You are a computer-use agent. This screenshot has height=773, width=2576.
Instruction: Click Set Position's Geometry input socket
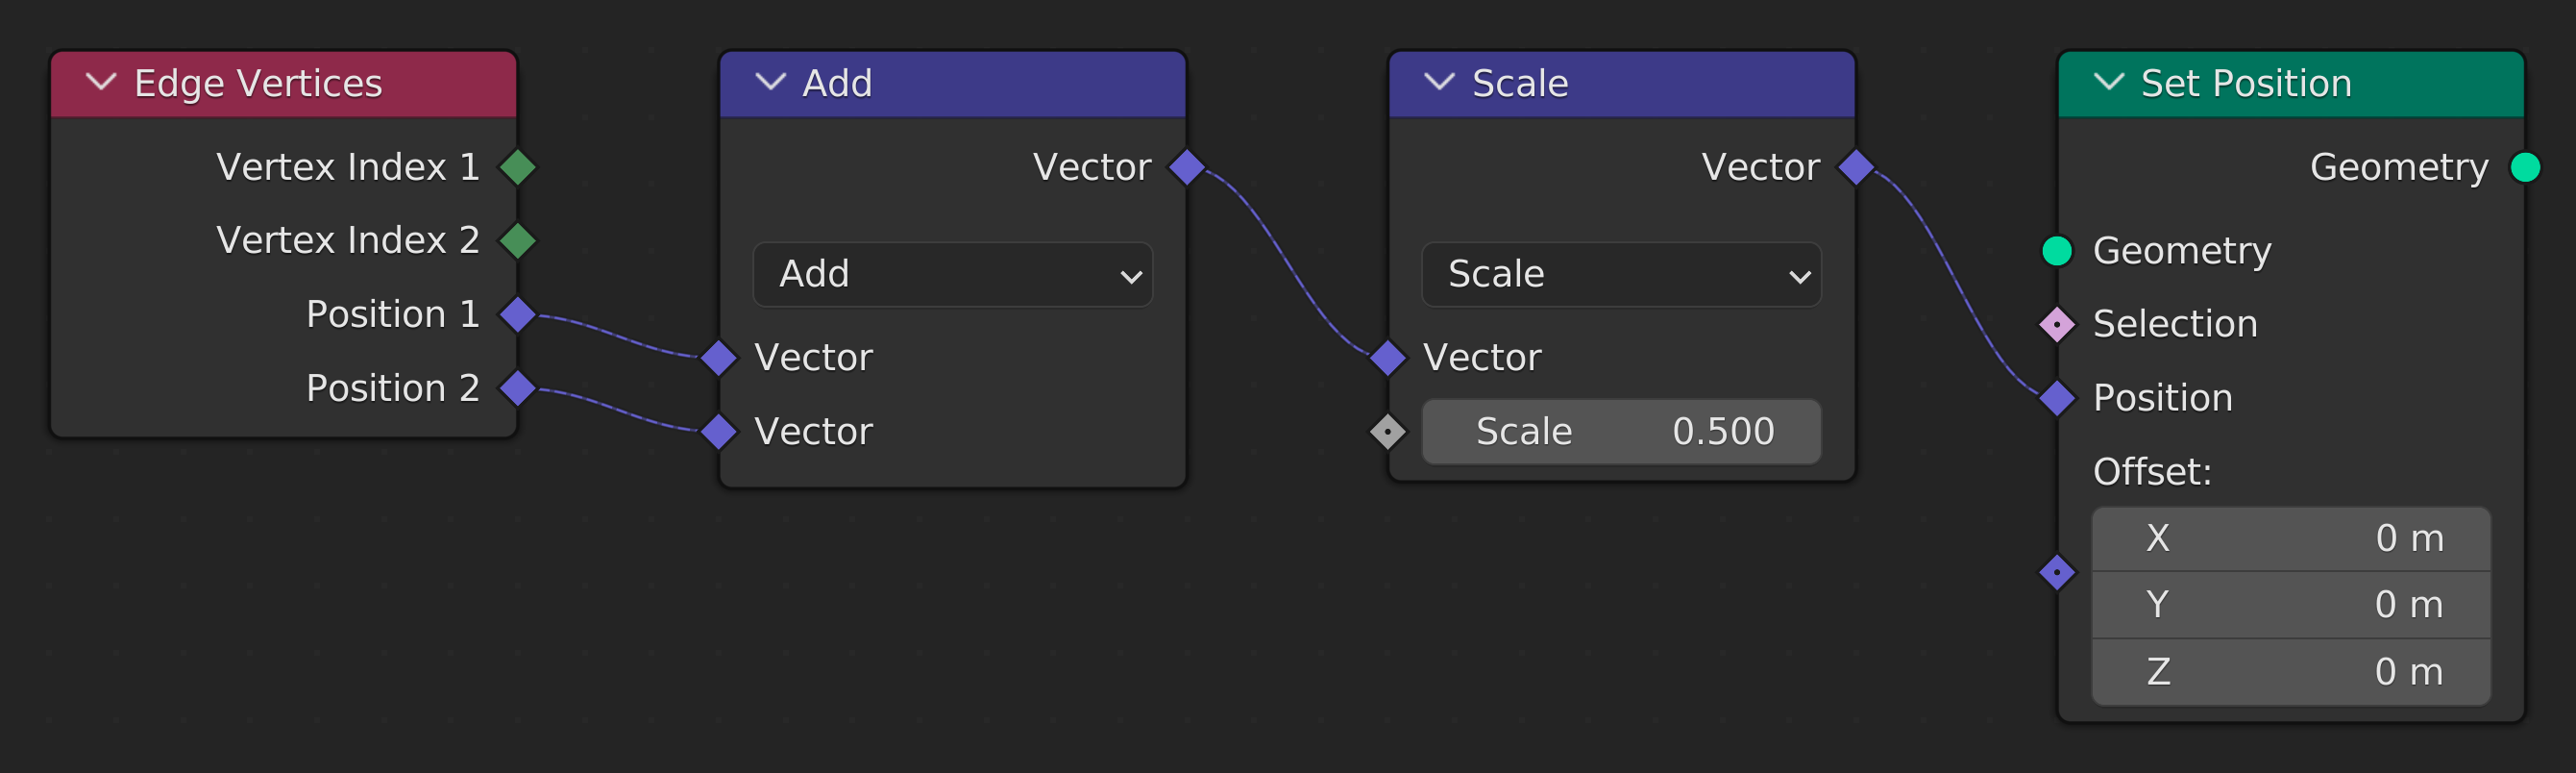[2056, 250]
